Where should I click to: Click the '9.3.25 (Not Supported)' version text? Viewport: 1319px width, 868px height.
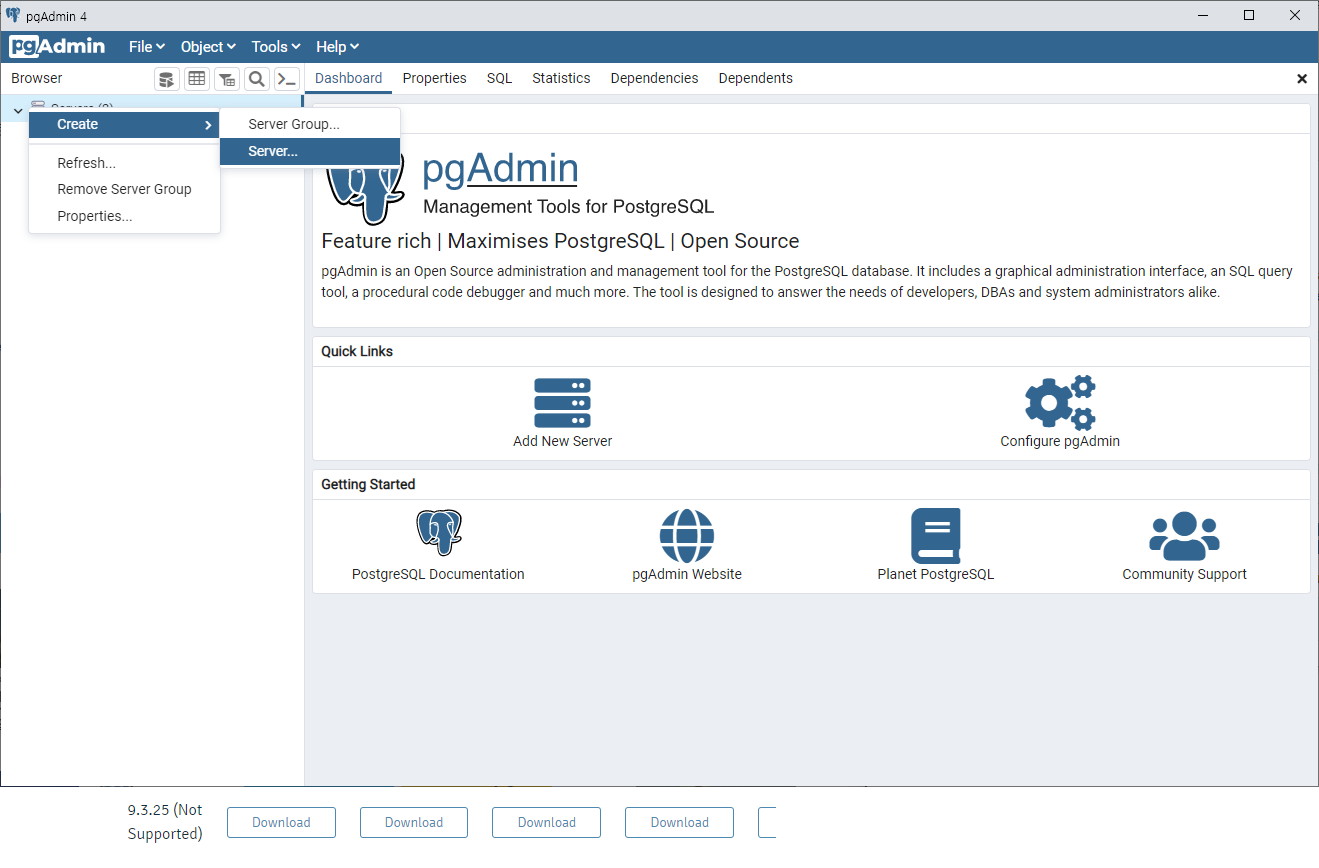165,822
